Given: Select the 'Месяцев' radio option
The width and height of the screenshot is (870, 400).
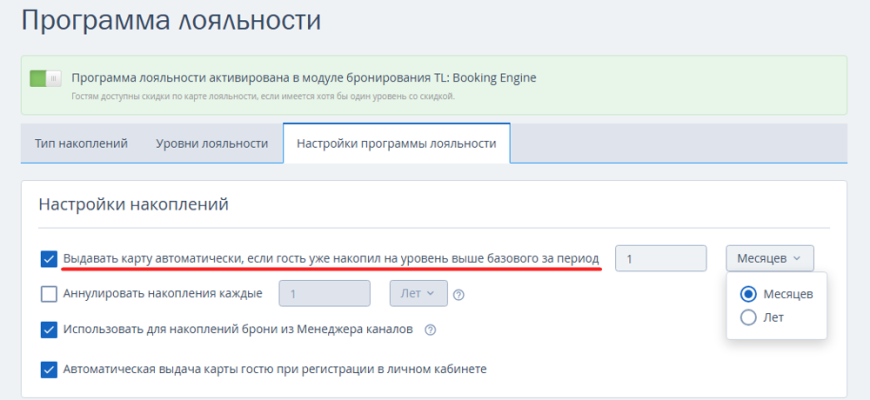Looking at the screenshot, I should click(x=748, y=294).
